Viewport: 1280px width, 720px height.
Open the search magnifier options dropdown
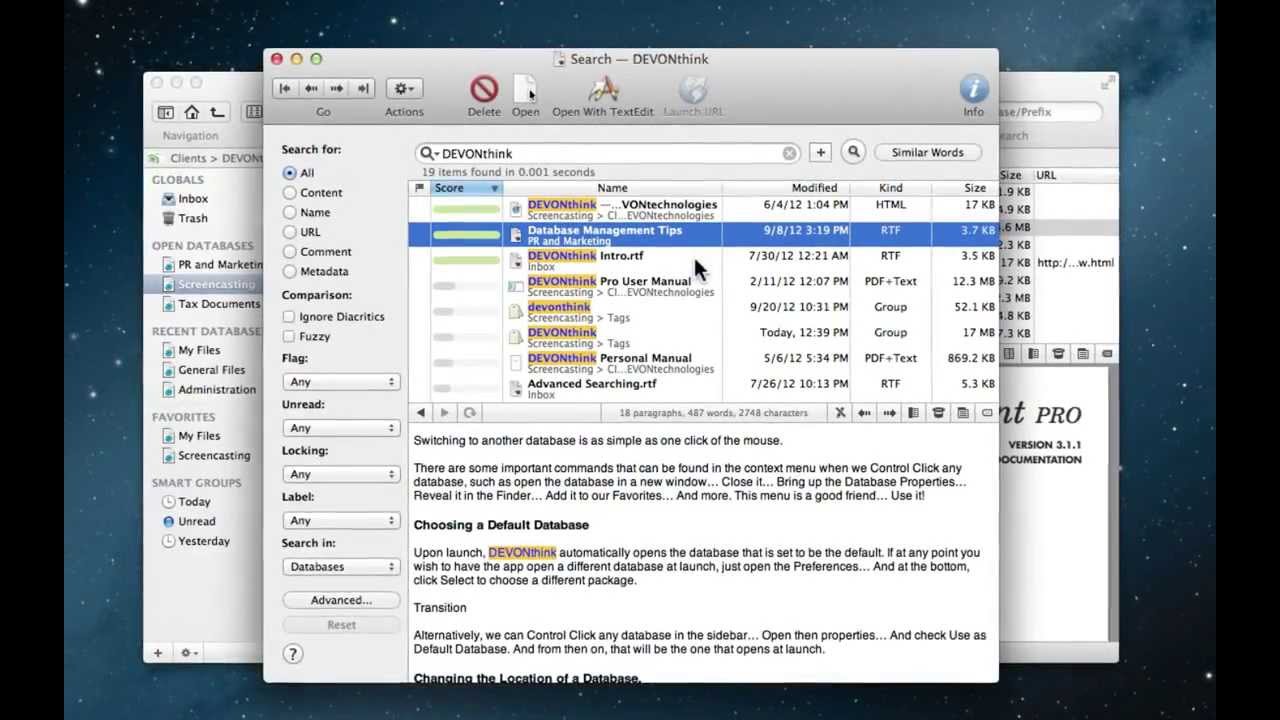[428, 153]
